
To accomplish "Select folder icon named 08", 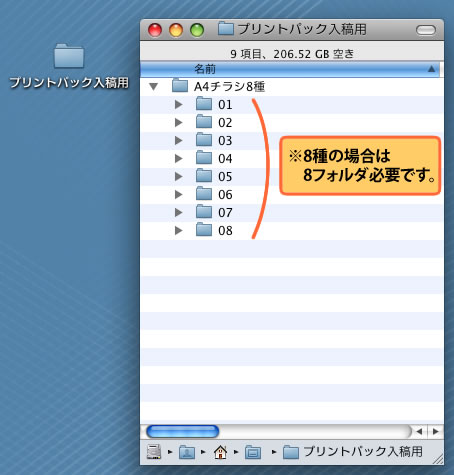I will 204,230.
